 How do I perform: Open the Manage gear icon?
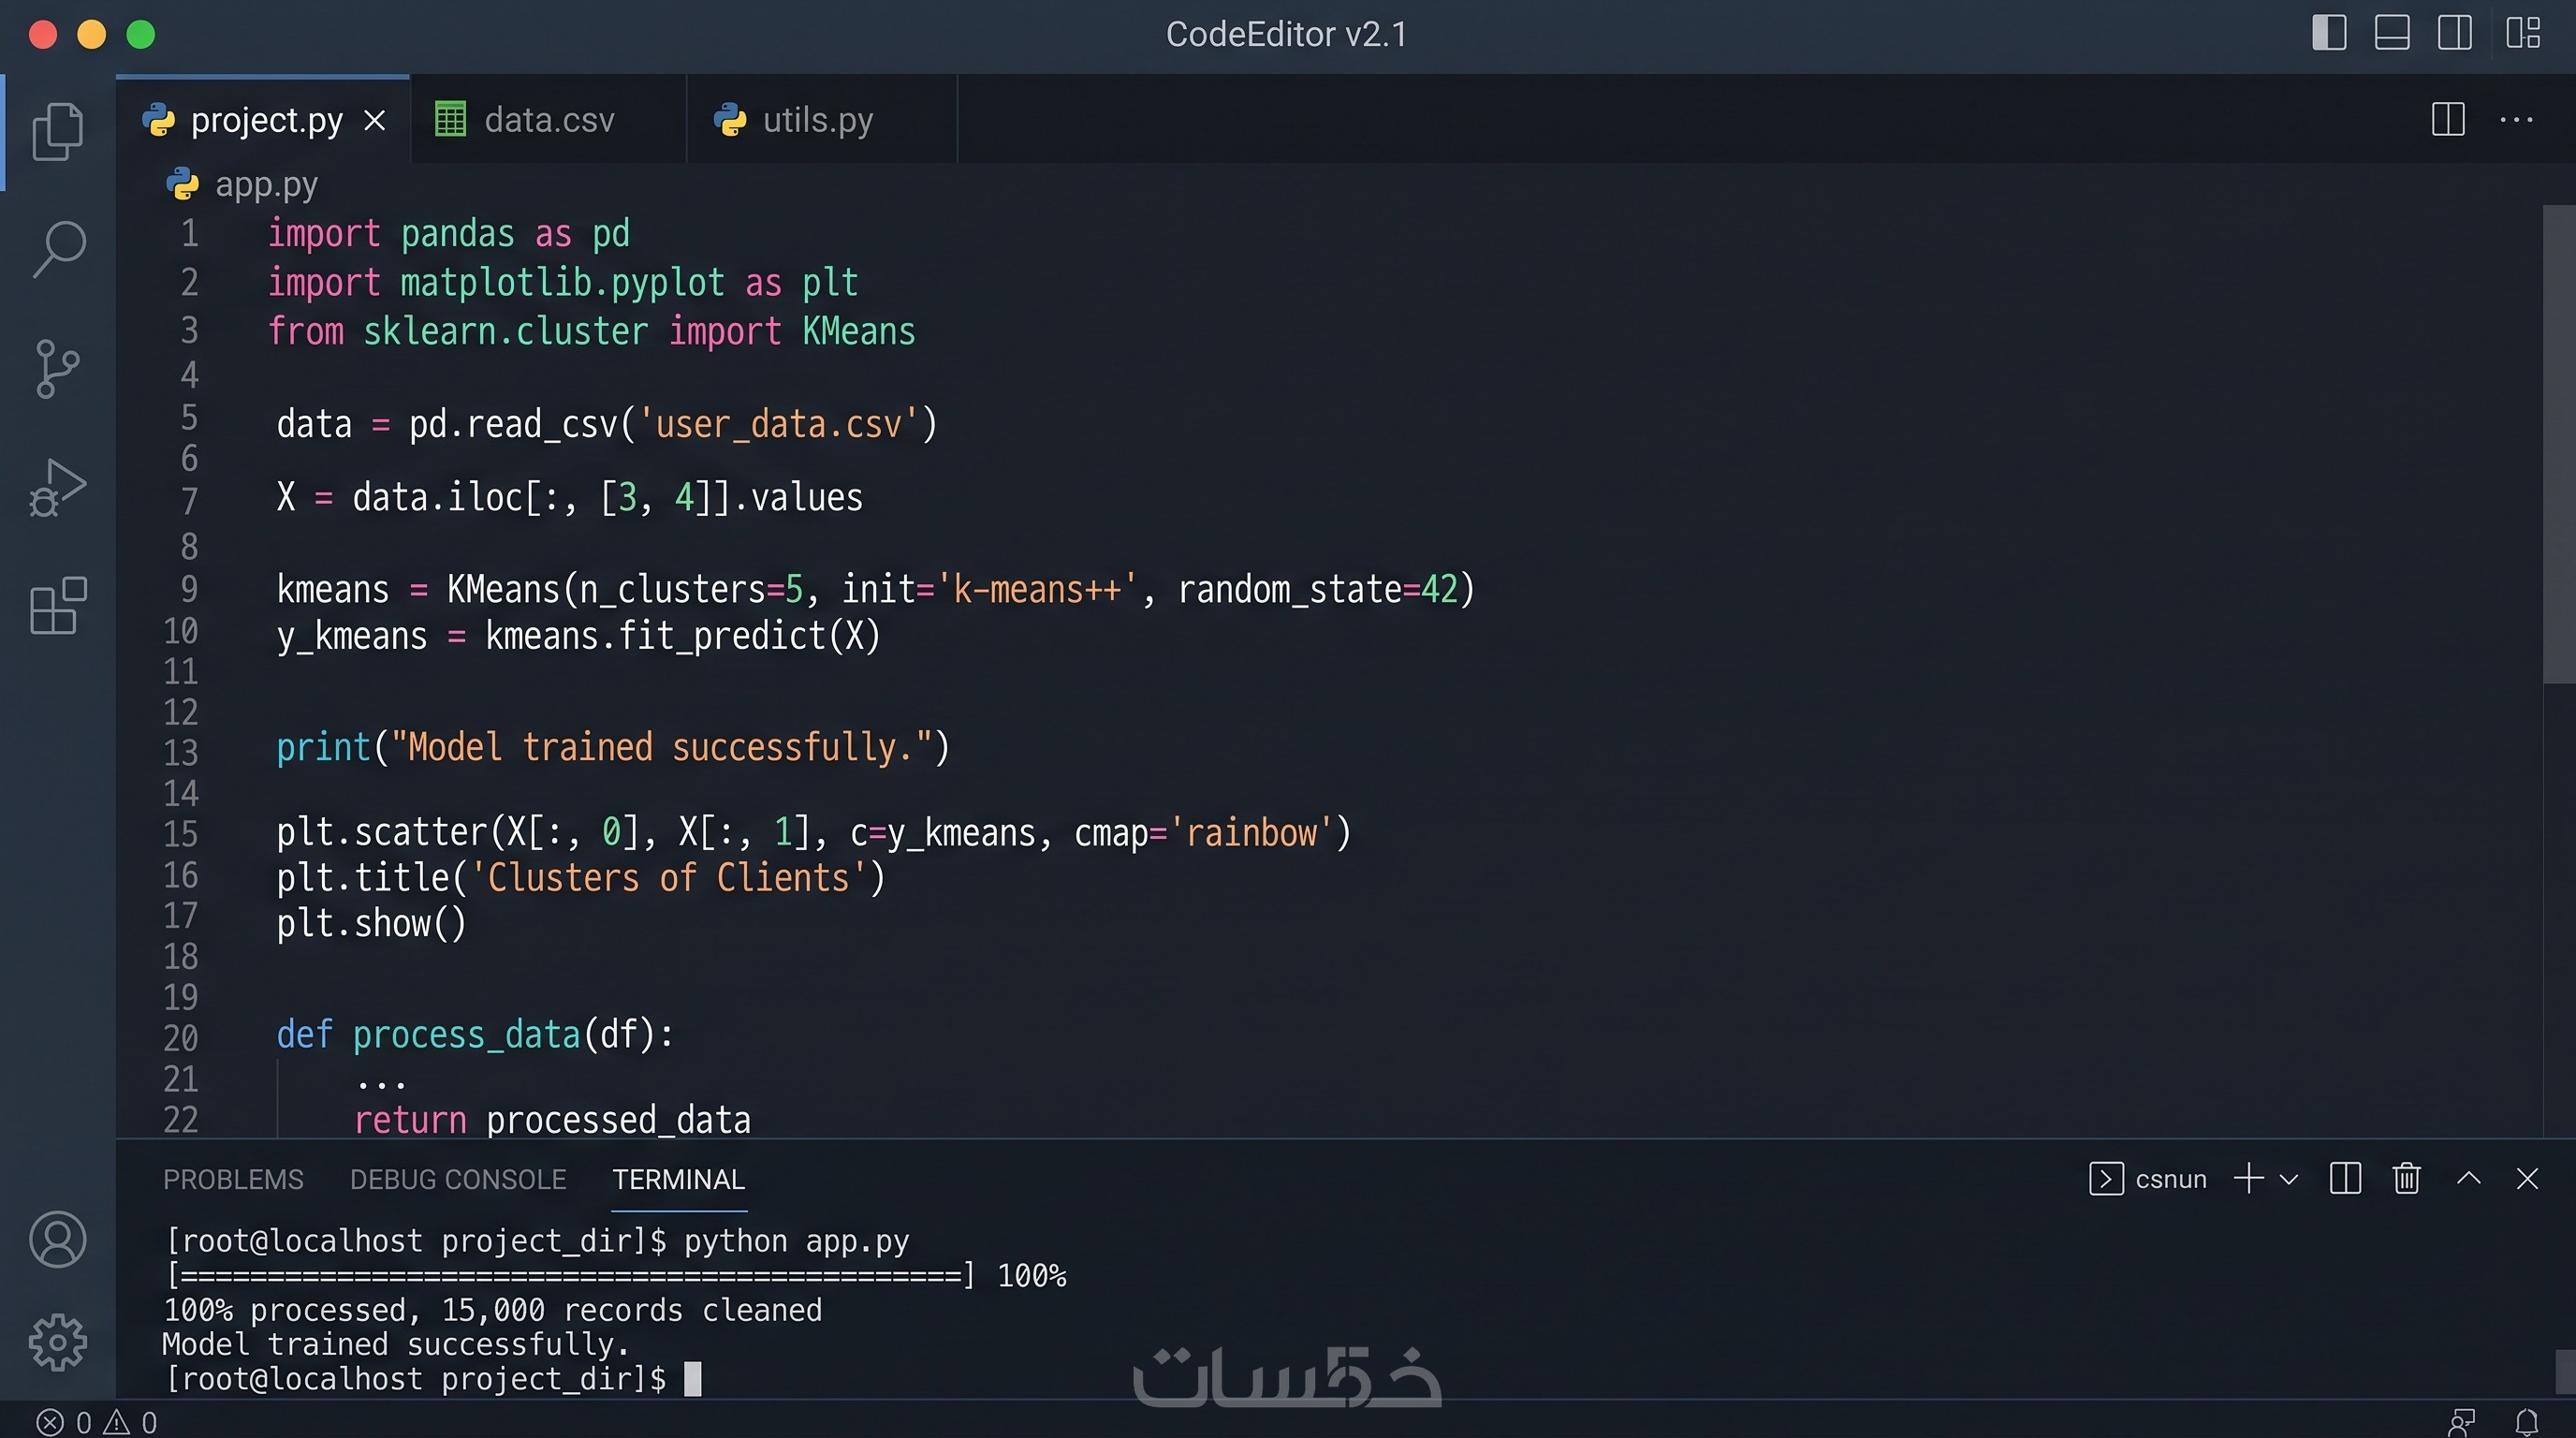pos(58,1341)
